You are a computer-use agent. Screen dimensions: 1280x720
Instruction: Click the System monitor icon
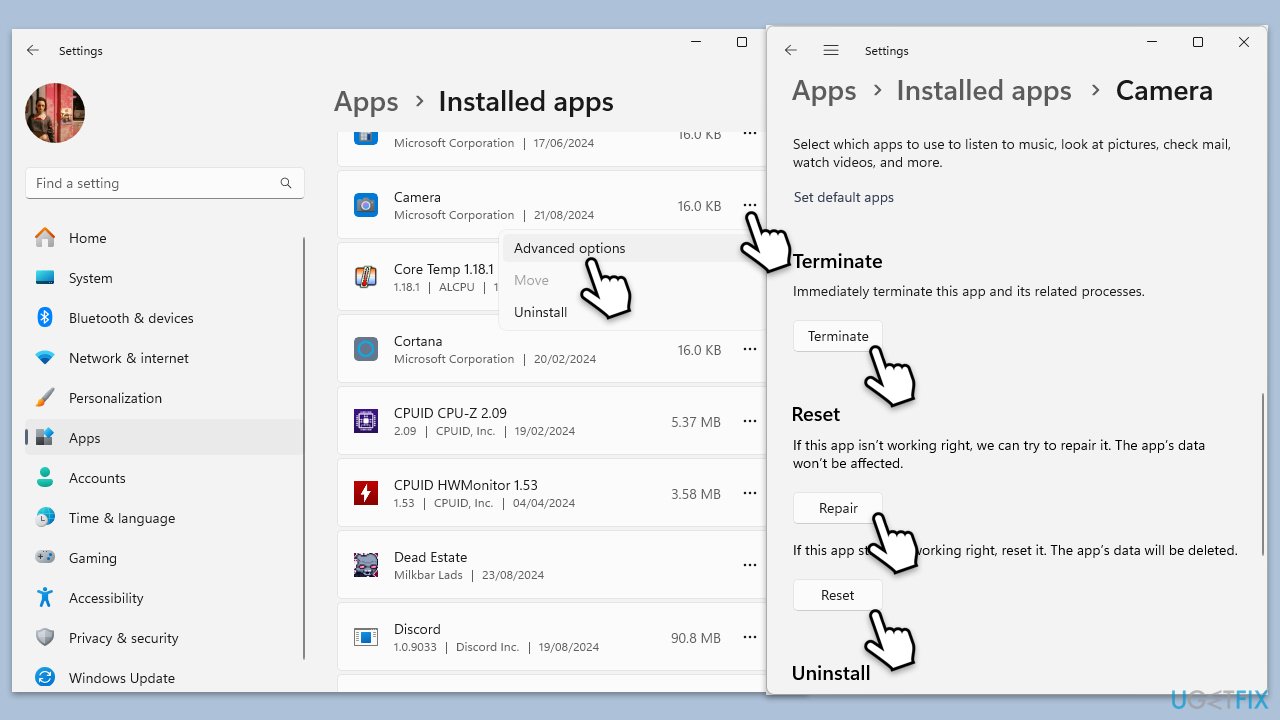[x=45, y=278]
